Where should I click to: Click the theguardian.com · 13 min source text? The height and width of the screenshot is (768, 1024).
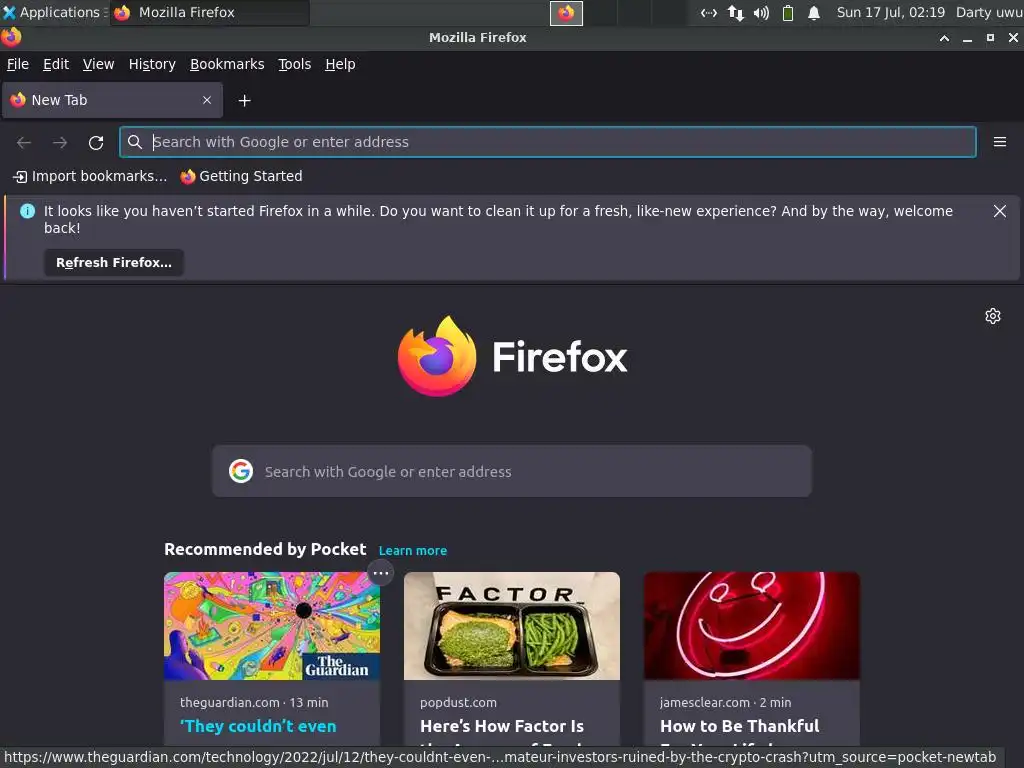click(x=254, y=703)
